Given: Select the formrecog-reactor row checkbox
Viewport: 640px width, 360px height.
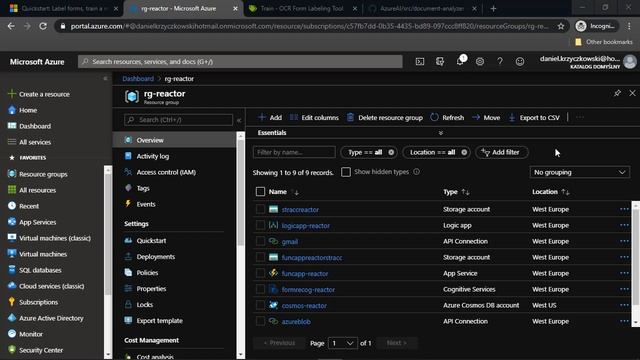Looking at the screenshot, I should (x=260, y=289).
